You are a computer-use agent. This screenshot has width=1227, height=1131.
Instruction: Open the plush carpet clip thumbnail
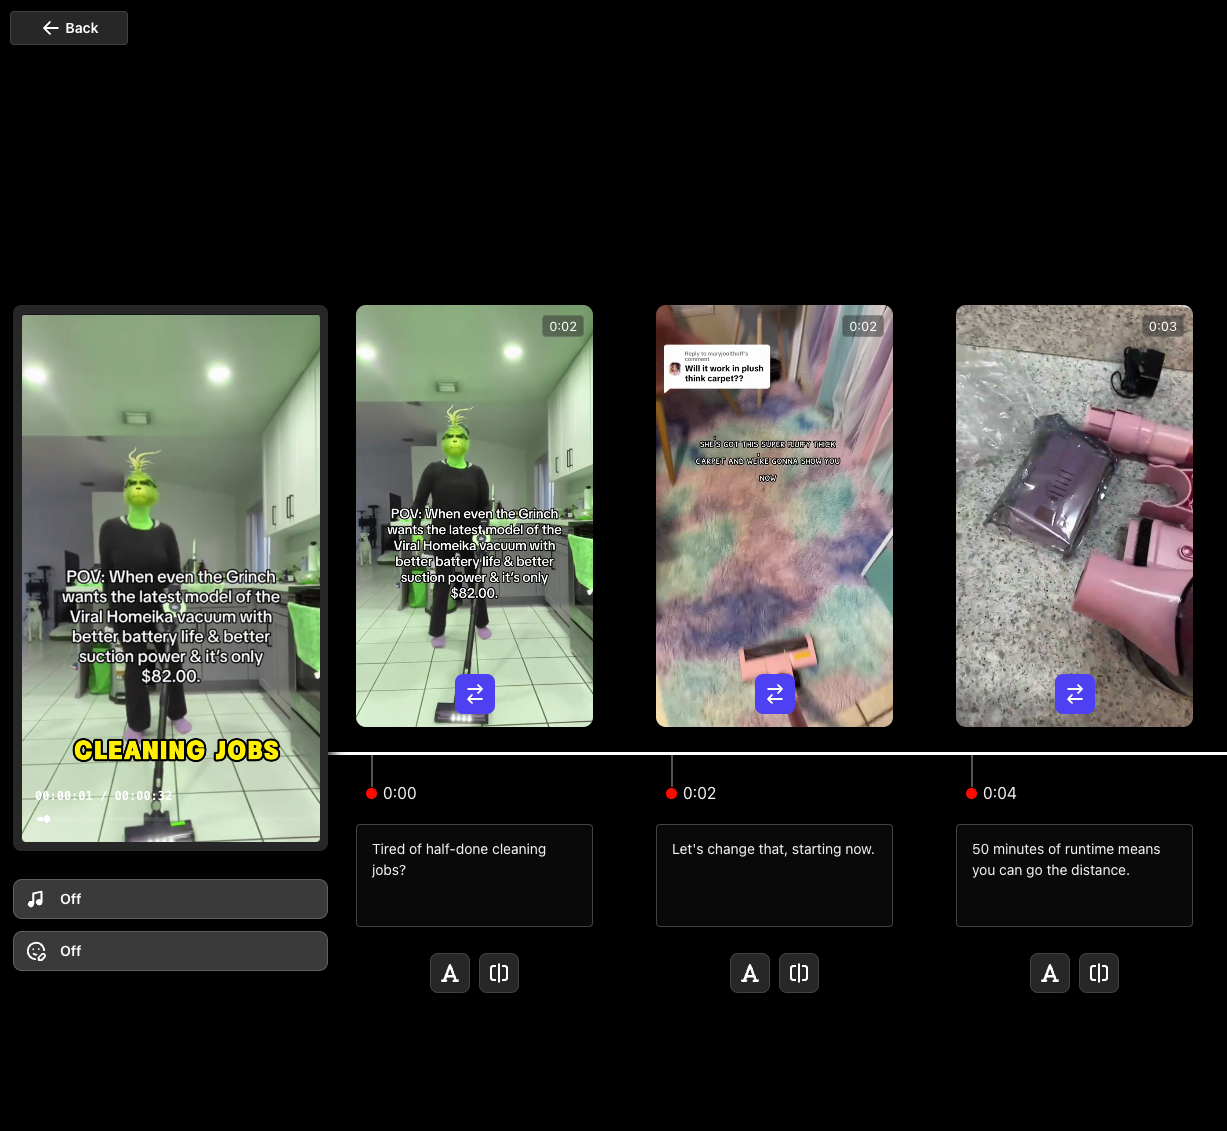pyautogui.click(x=774, y=516)
